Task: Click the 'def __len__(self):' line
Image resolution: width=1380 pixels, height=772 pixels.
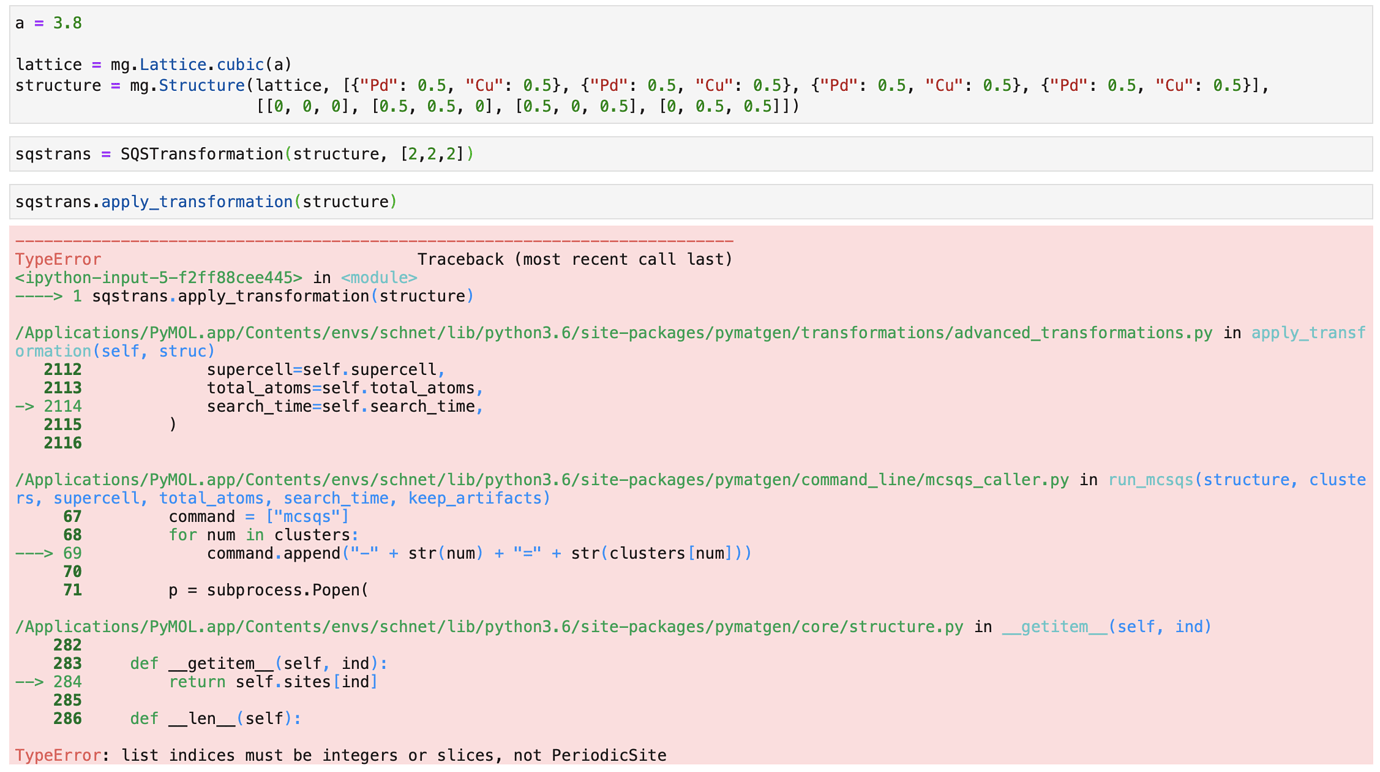Action: 215,719
